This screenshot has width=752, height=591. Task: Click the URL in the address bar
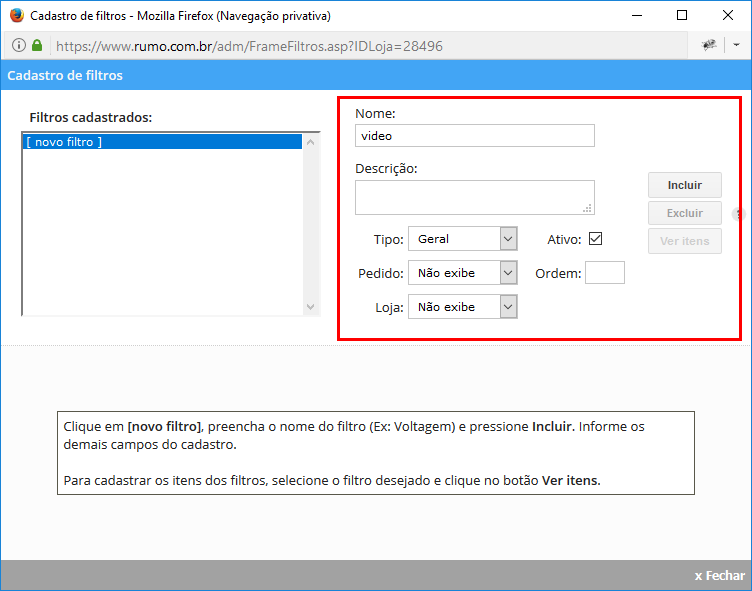[x=249, y=46]
